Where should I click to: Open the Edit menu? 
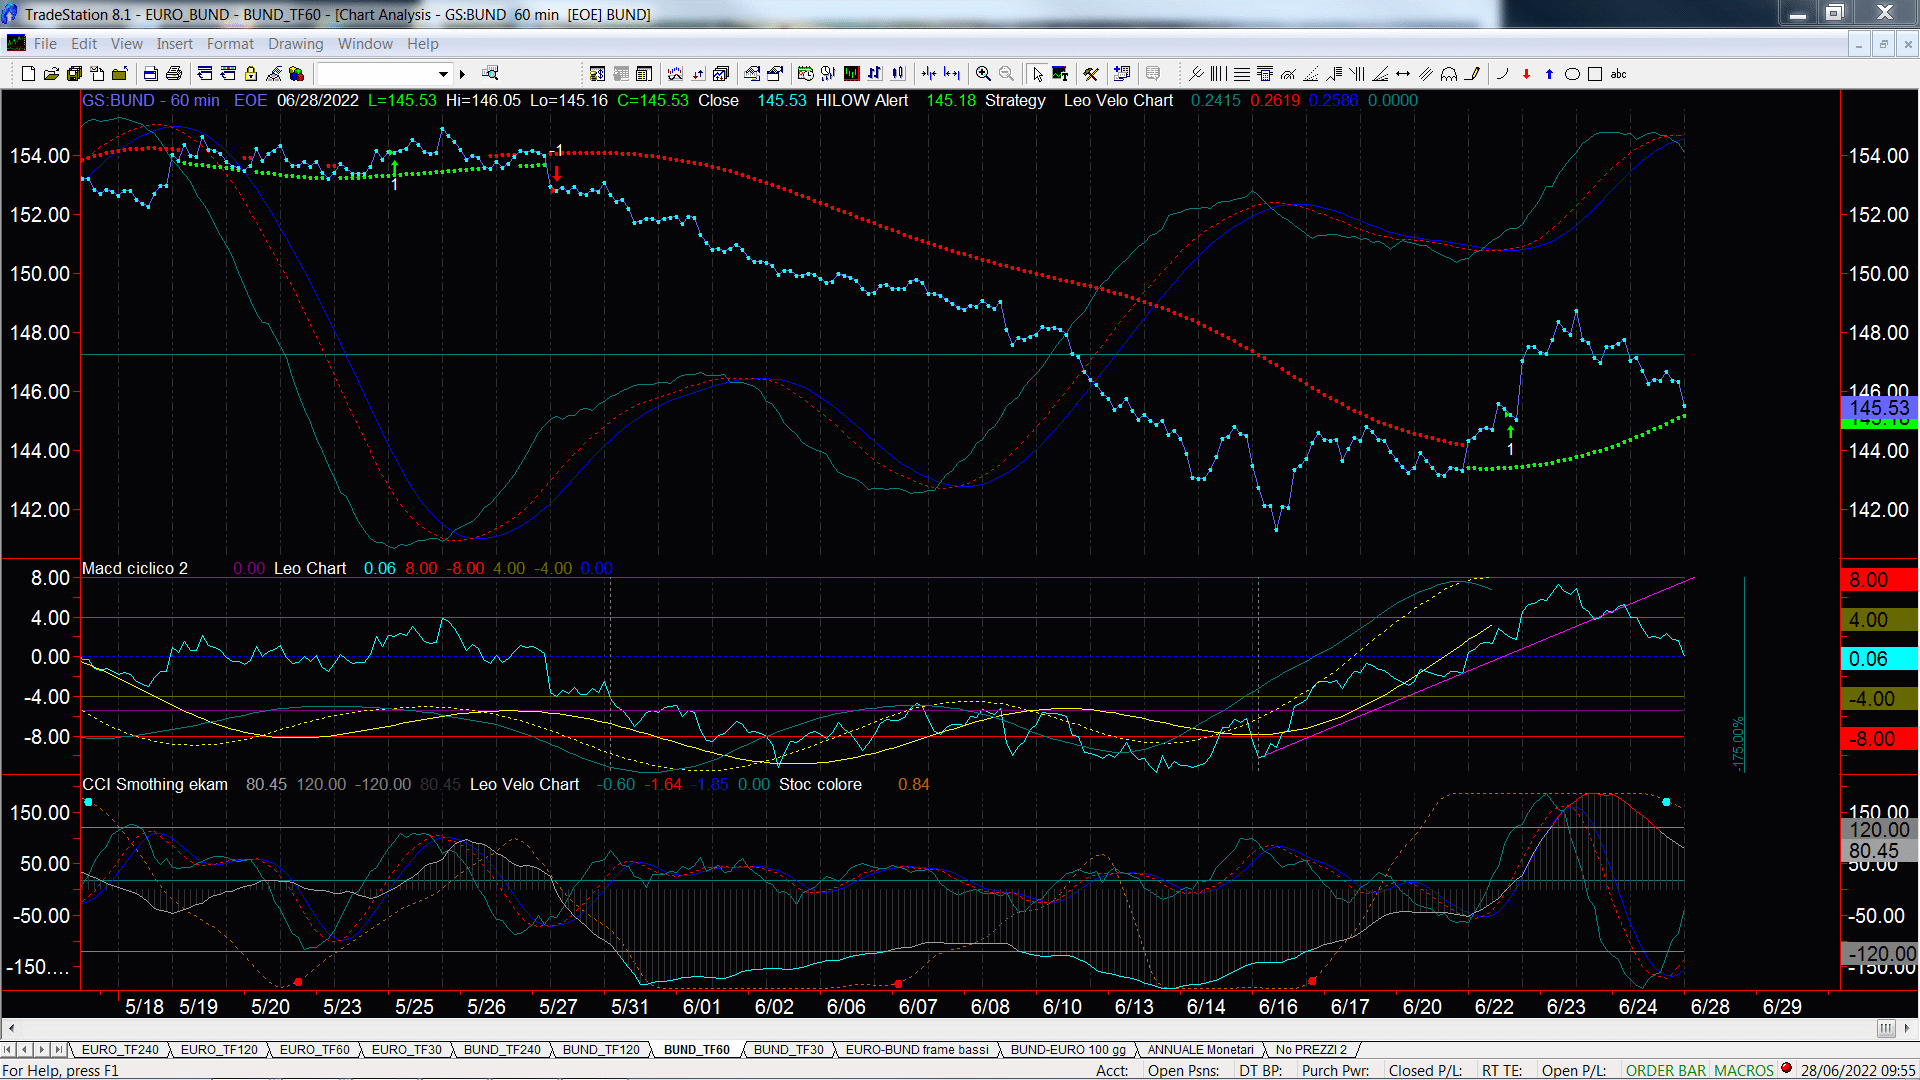(84, 44)
